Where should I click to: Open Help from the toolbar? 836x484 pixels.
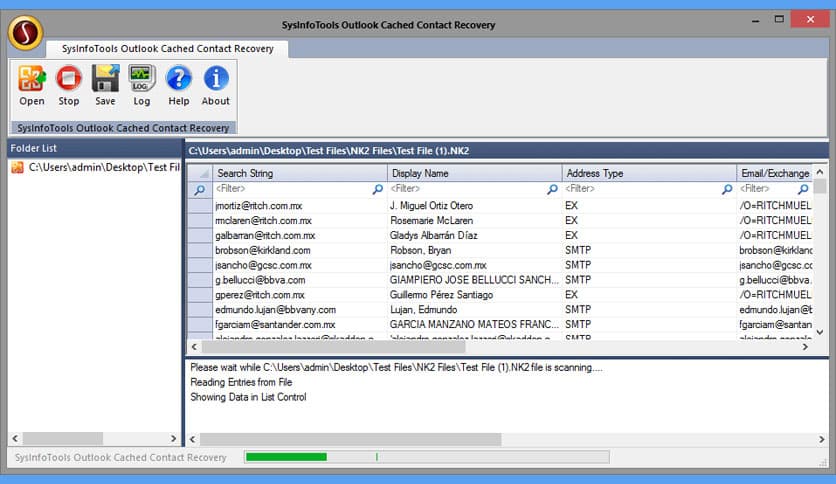(179, 85)
